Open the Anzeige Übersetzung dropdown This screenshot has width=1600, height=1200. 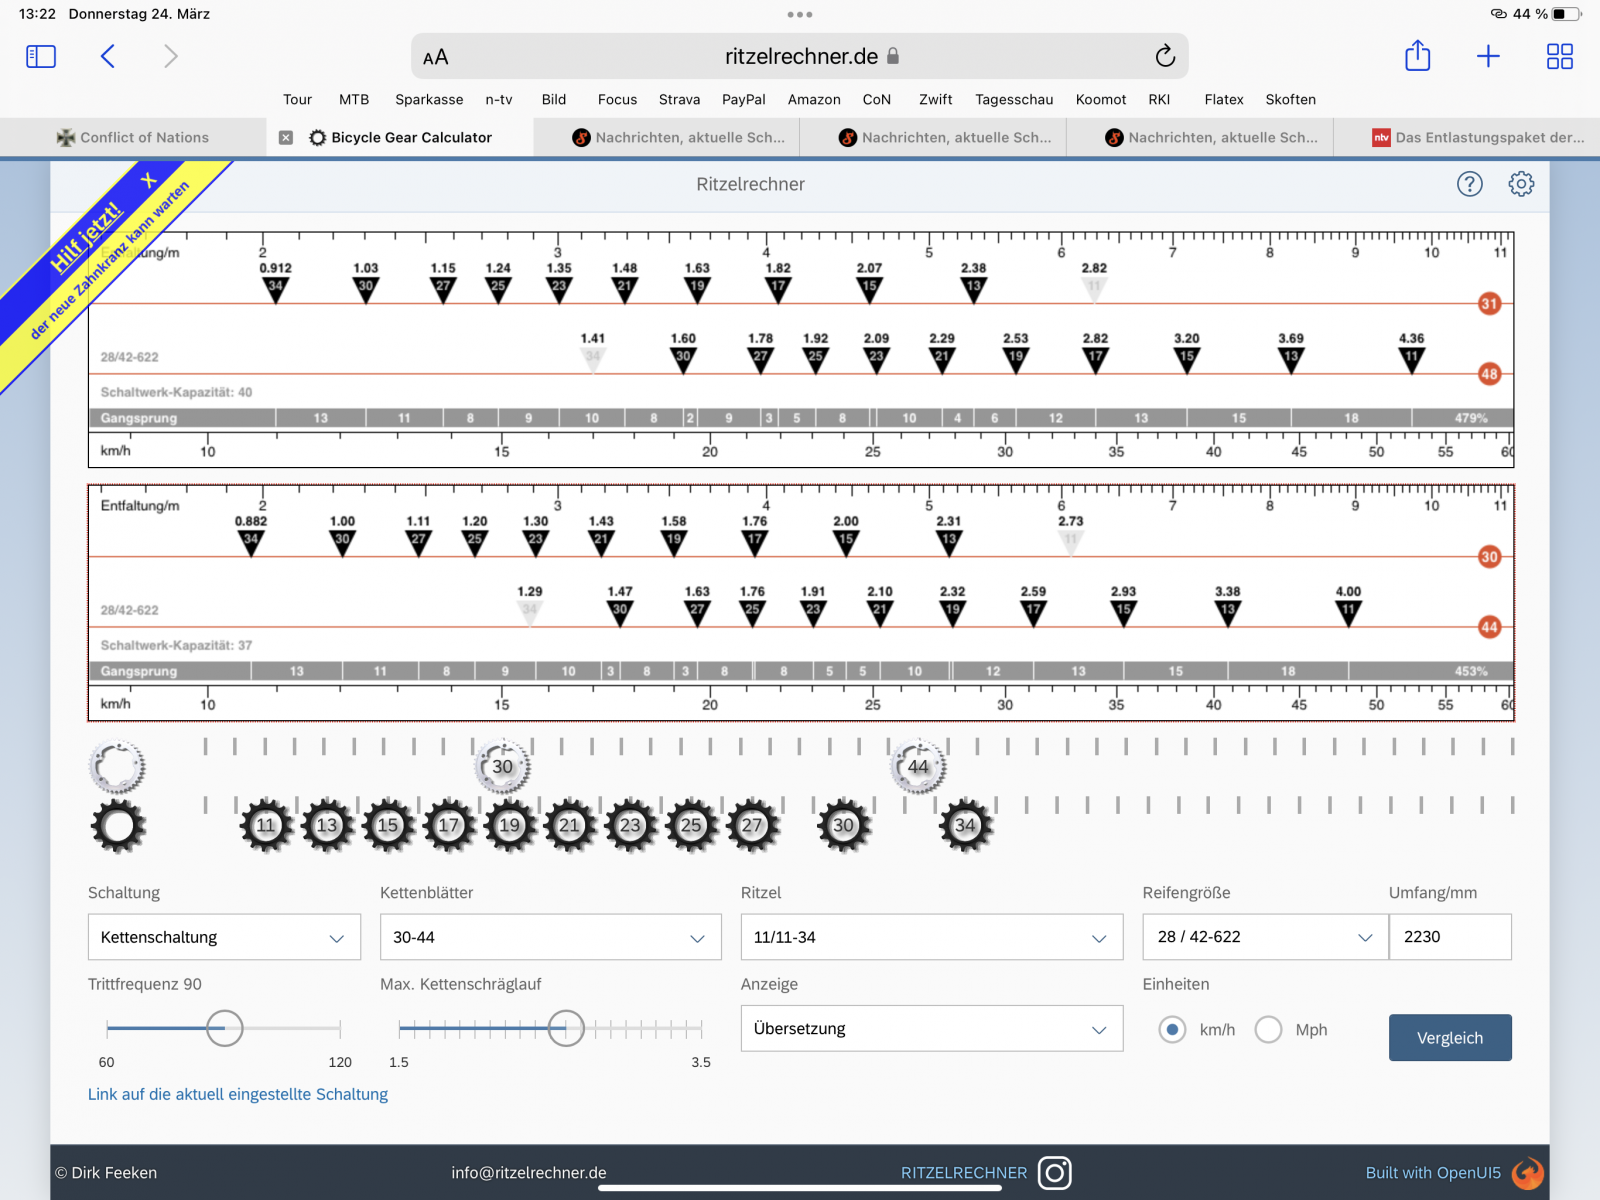click(x=932, y=1028)
